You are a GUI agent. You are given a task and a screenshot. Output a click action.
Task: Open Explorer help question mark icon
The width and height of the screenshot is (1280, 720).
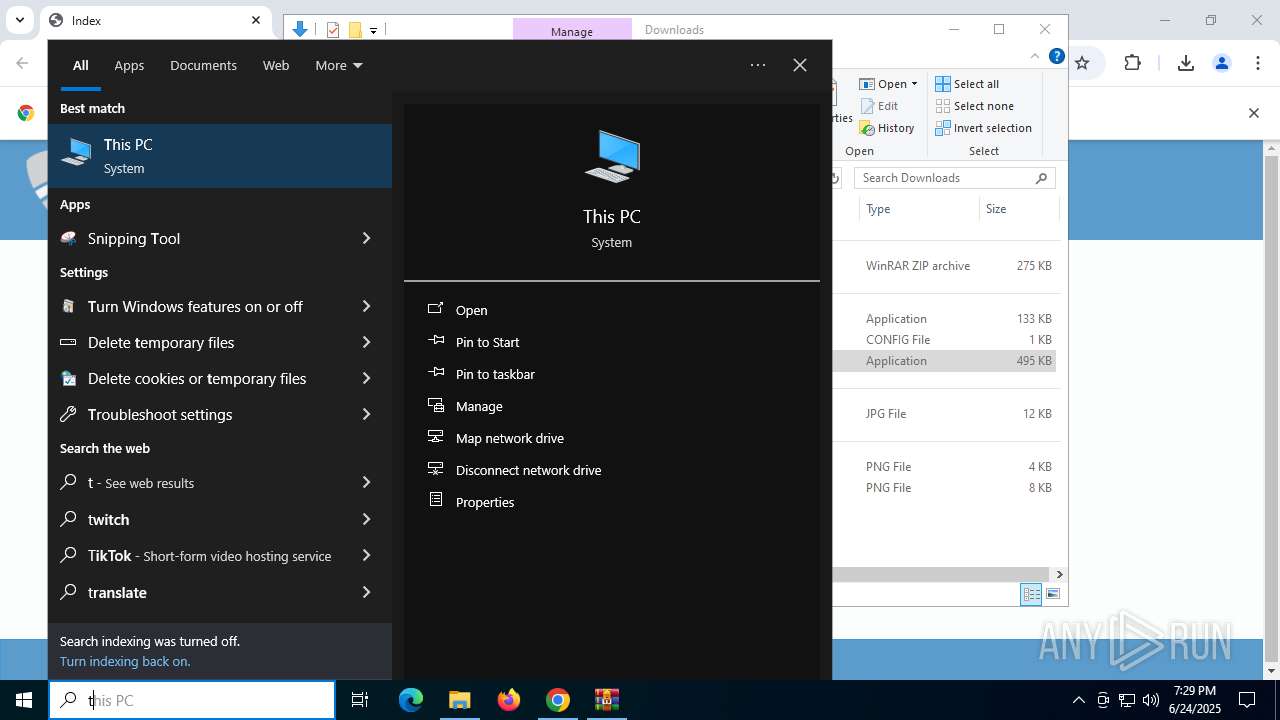coord(1056,57)
